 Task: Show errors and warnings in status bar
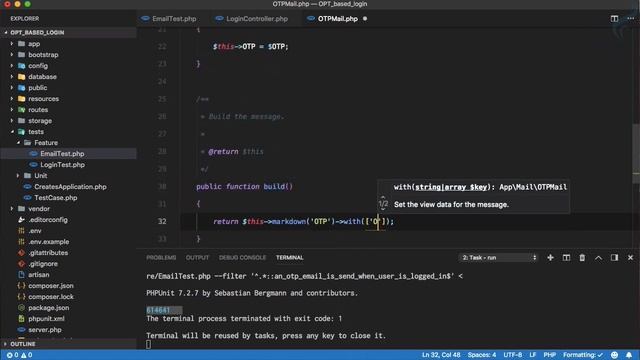click(x=19, y=355)
